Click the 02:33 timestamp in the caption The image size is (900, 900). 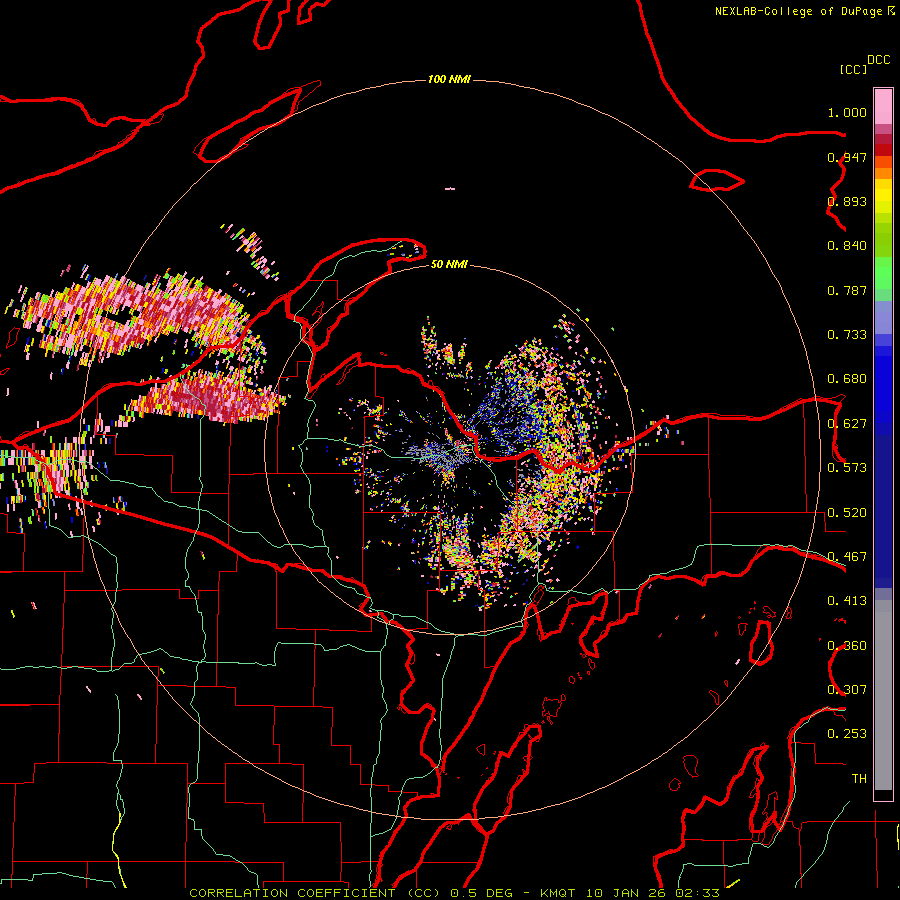click(x=697, y=893)
